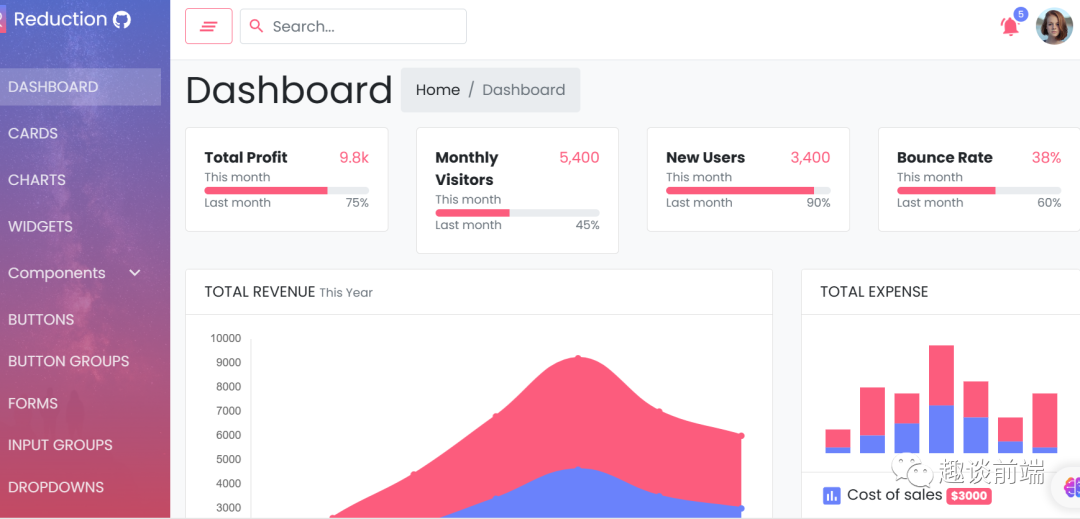1080x519 pixels.
Task: Expand the Components chevron in sidebar
Action: point(135,273)
